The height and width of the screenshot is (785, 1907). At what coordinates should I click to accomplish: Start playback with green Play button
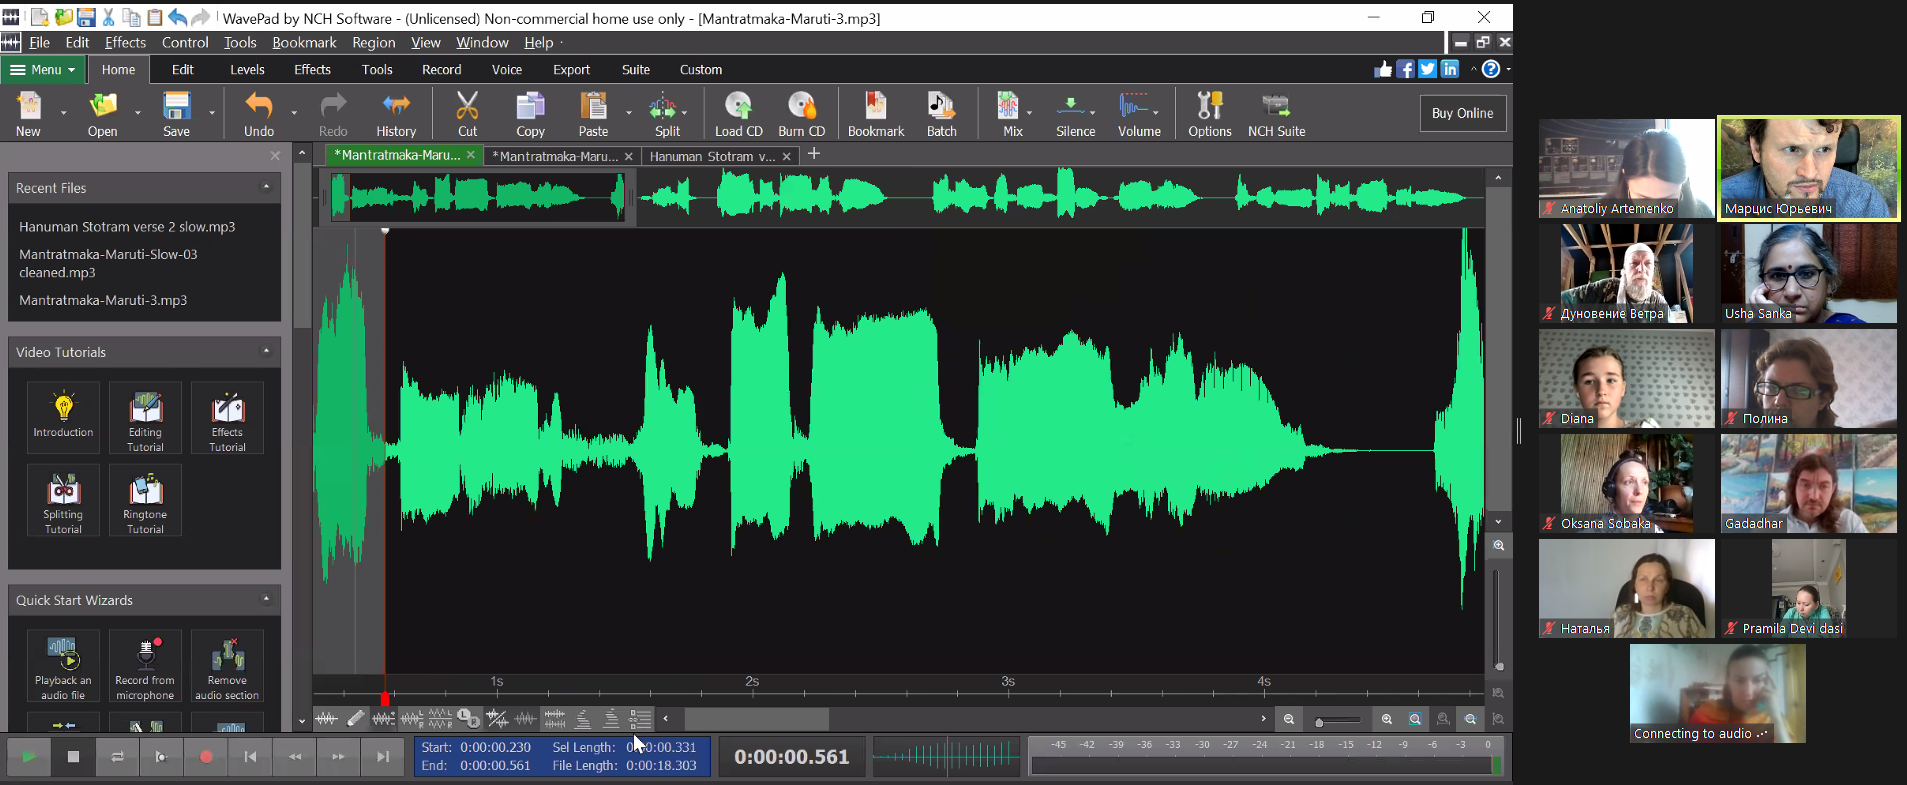pos(29,757)
